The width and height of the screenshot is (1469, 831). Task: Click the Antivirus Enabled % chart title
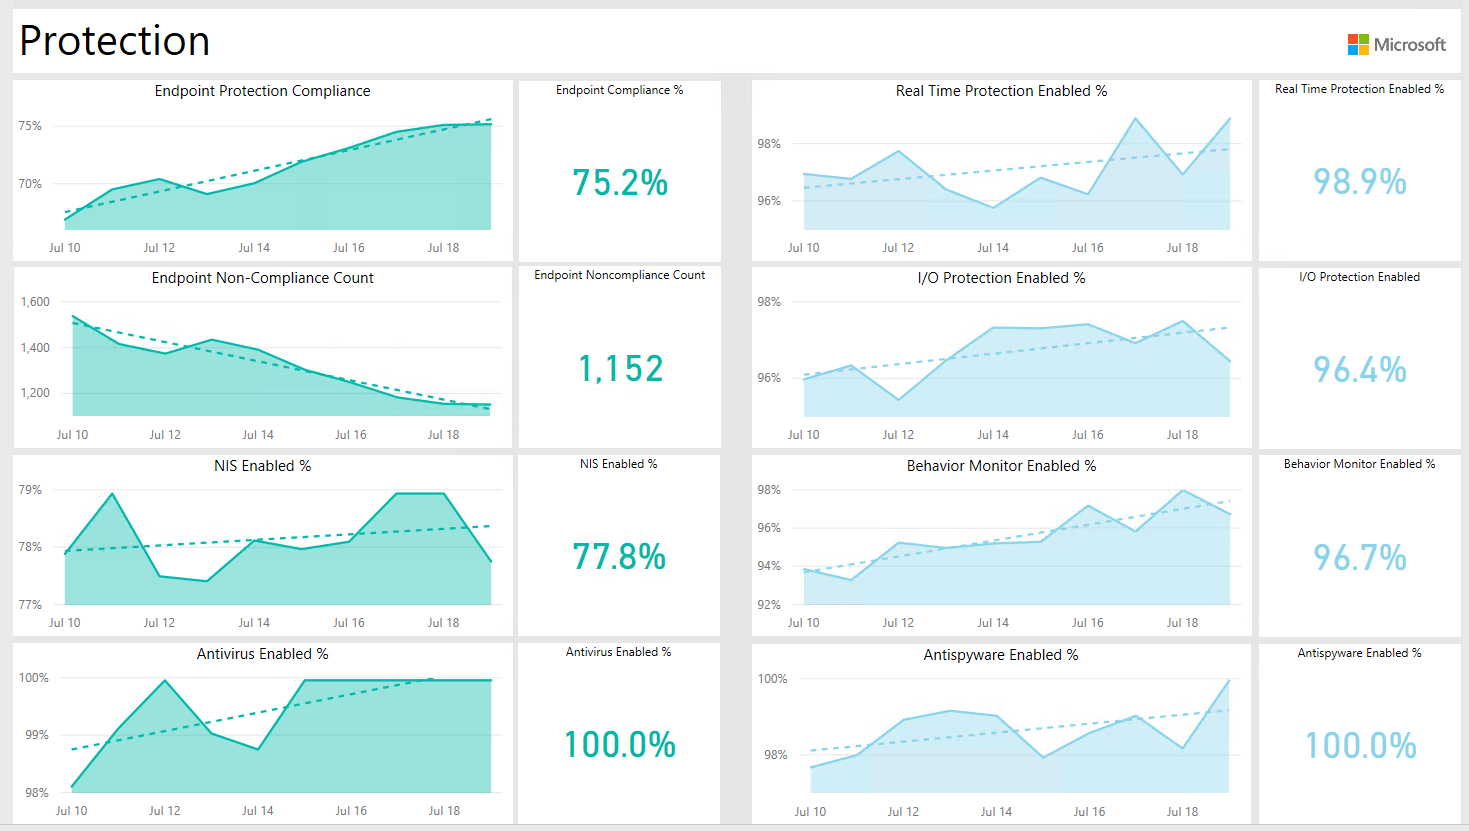tap(262, 654)
